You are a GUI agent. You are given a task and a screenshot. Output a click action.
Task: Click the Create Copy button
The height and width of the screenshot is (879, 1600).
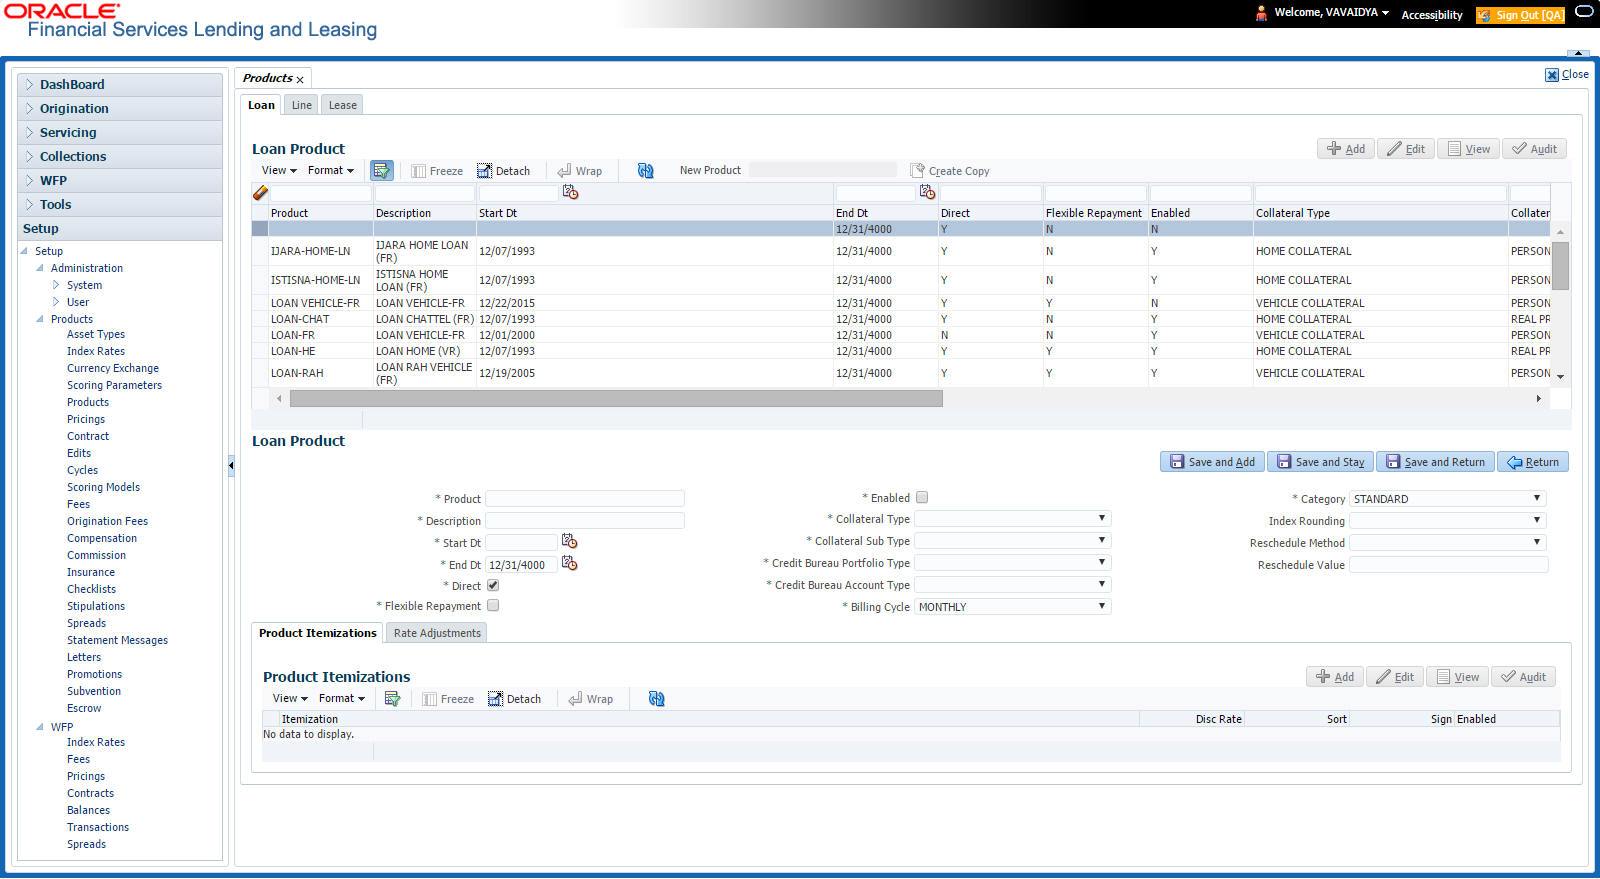click(x=949, y=170)
